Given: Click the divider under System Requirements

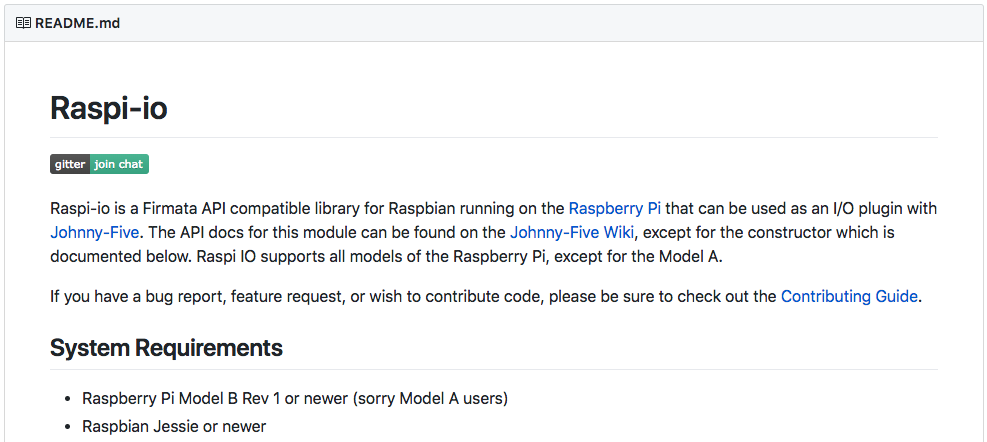Looking at the screenshot, I should pyautogui.click(x=494, y=370).
